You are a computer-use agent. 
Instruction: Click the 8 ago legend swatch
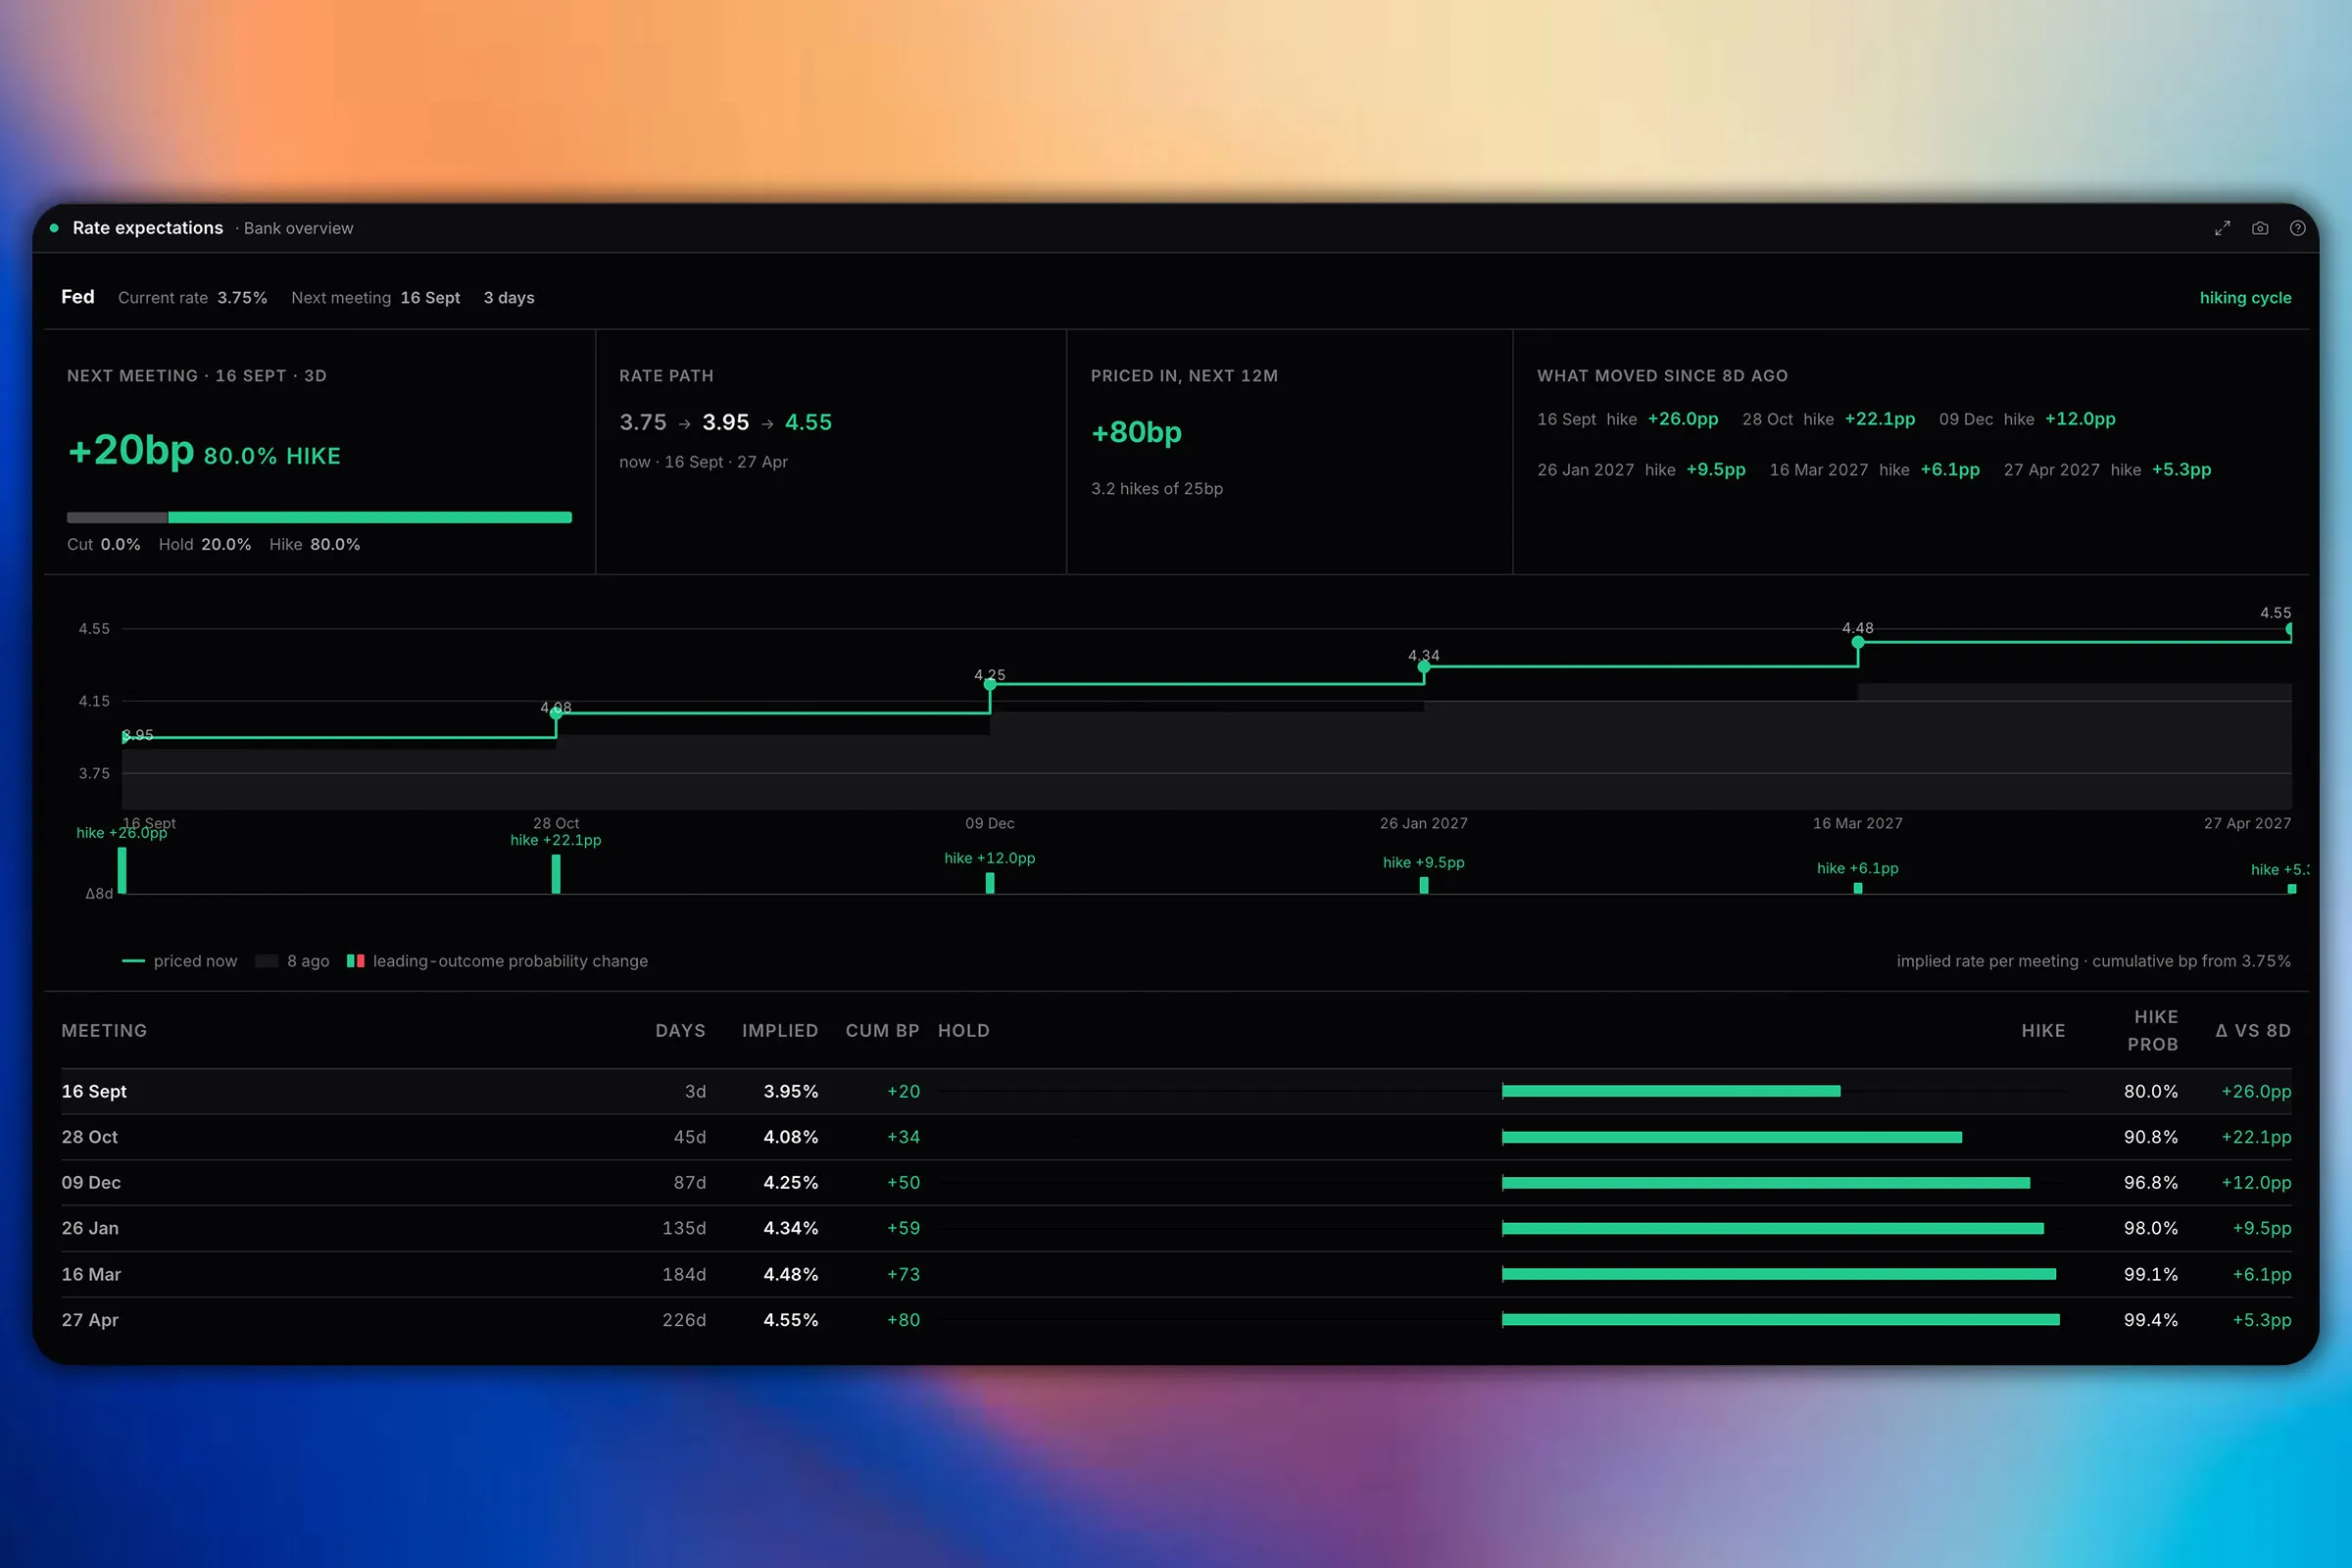(266, 961)
